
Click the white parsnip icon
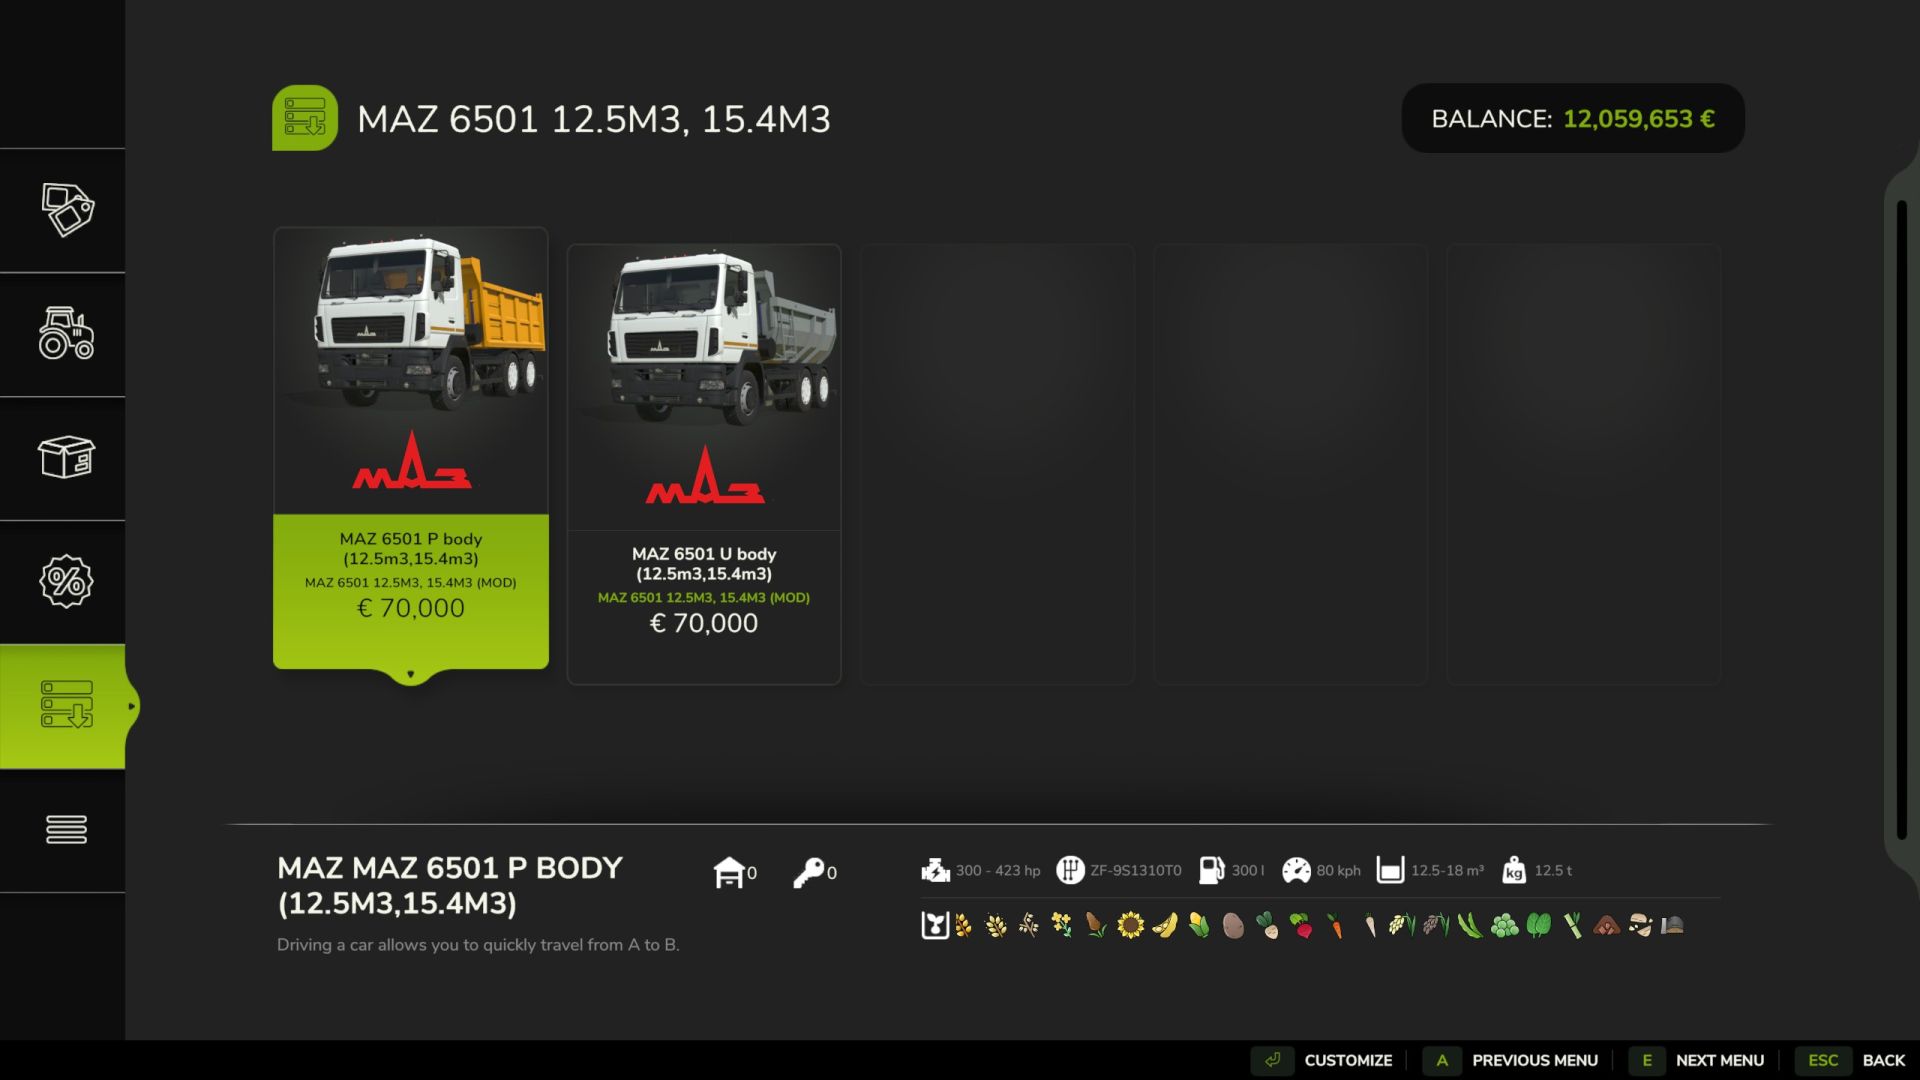coord(1370,925)
